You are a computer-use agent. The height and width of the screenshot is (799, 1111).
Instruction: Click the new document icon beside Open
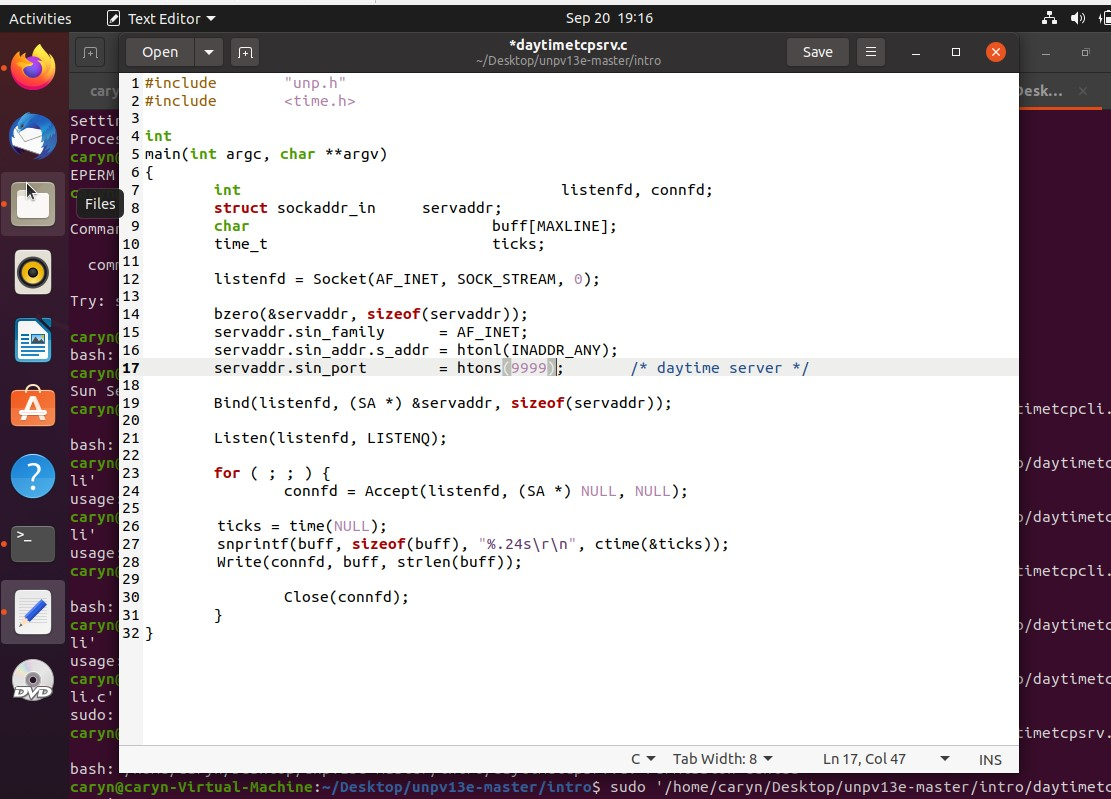tap(244, 52)
